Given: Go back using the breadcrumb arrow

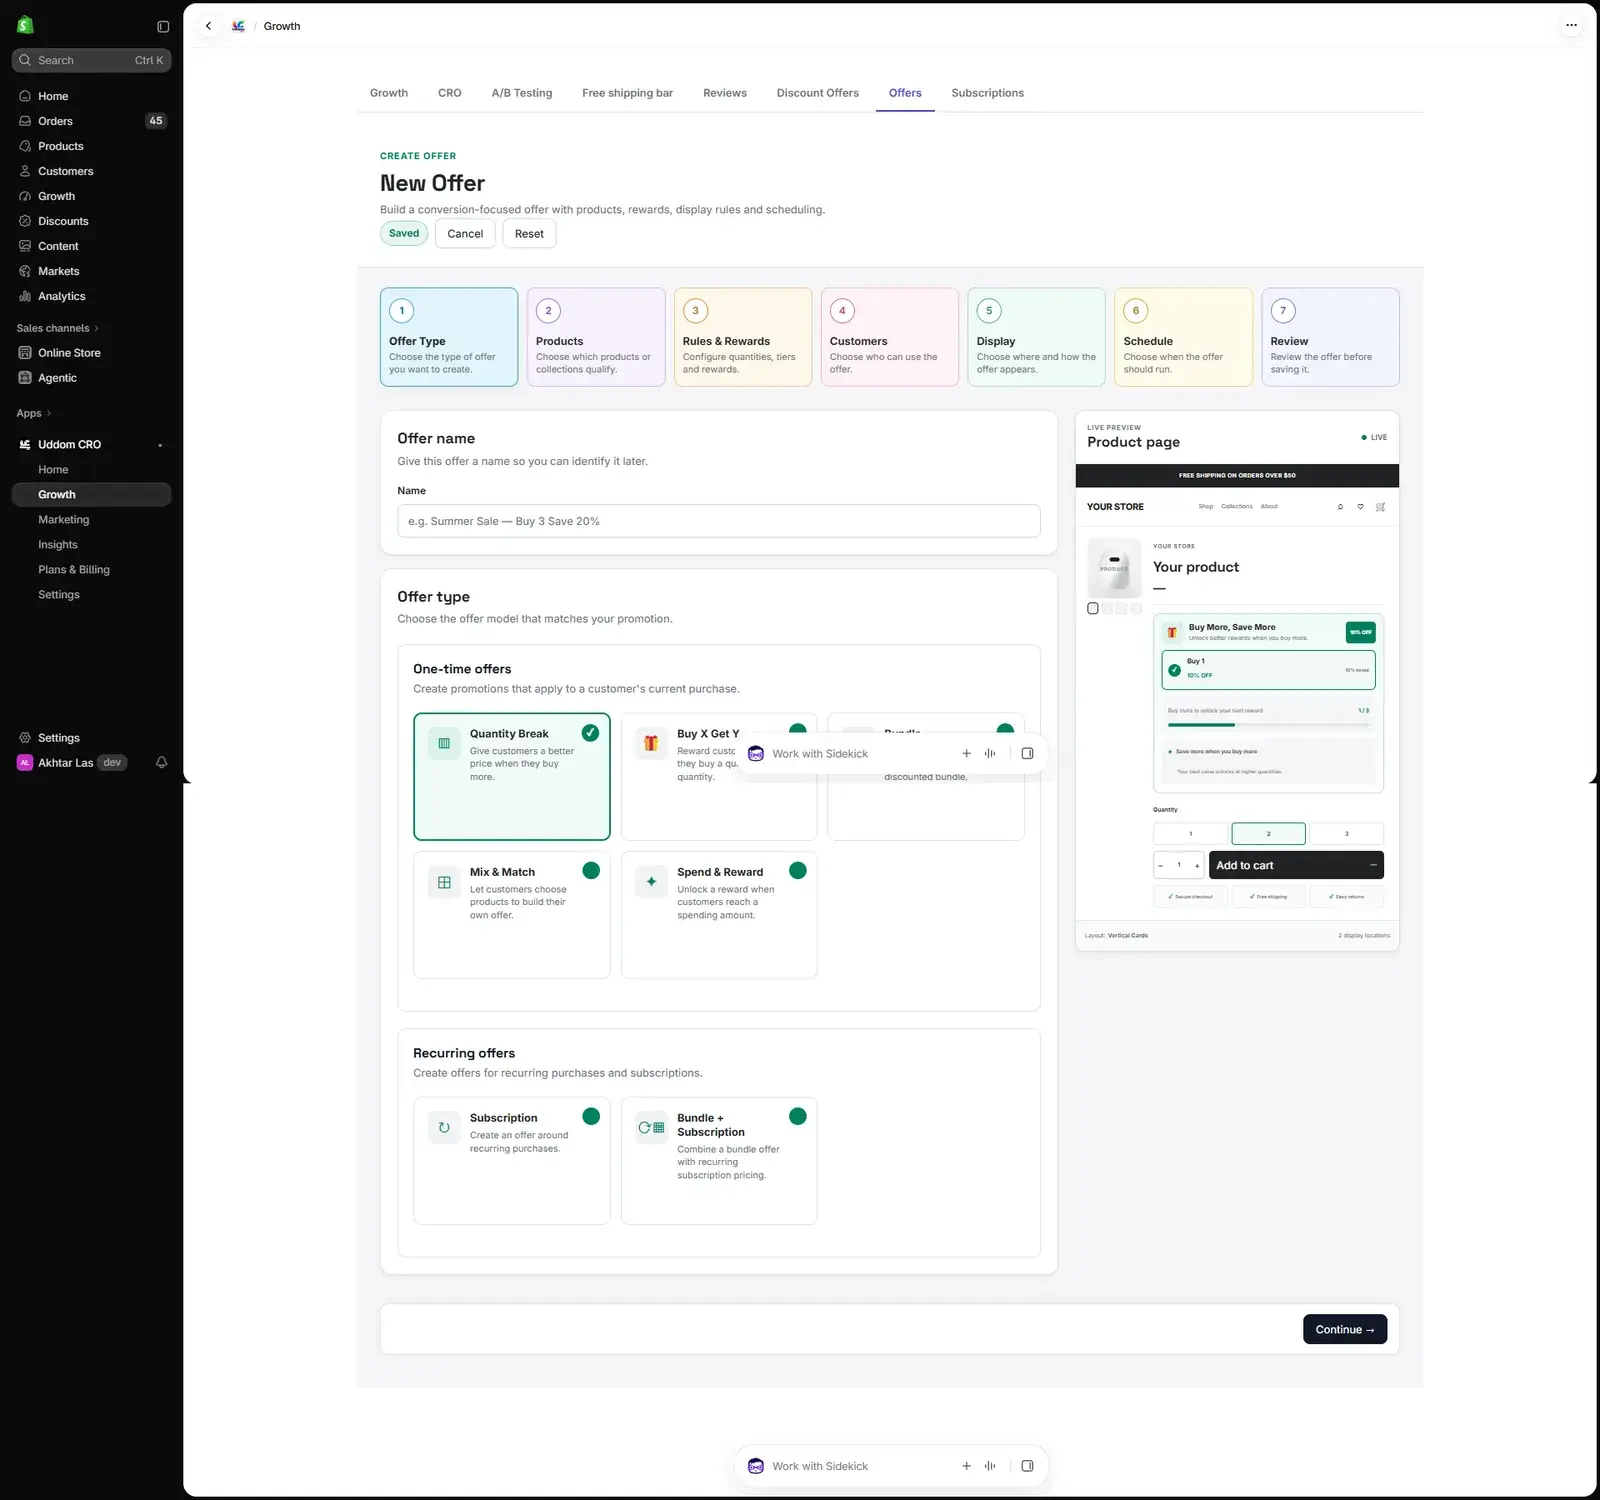Looking at the screenshot, I should pos(208,26).
